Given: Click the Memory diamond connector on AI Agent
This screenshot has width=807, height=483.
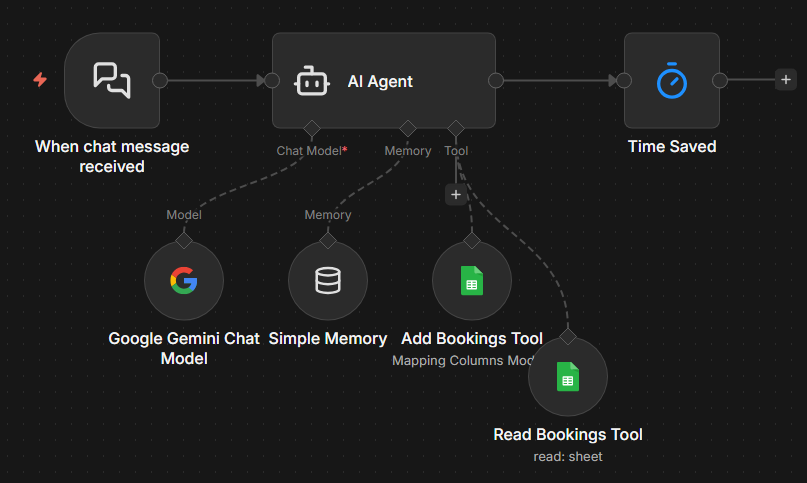Looking at the screenshot, I should tap(408, 128).
